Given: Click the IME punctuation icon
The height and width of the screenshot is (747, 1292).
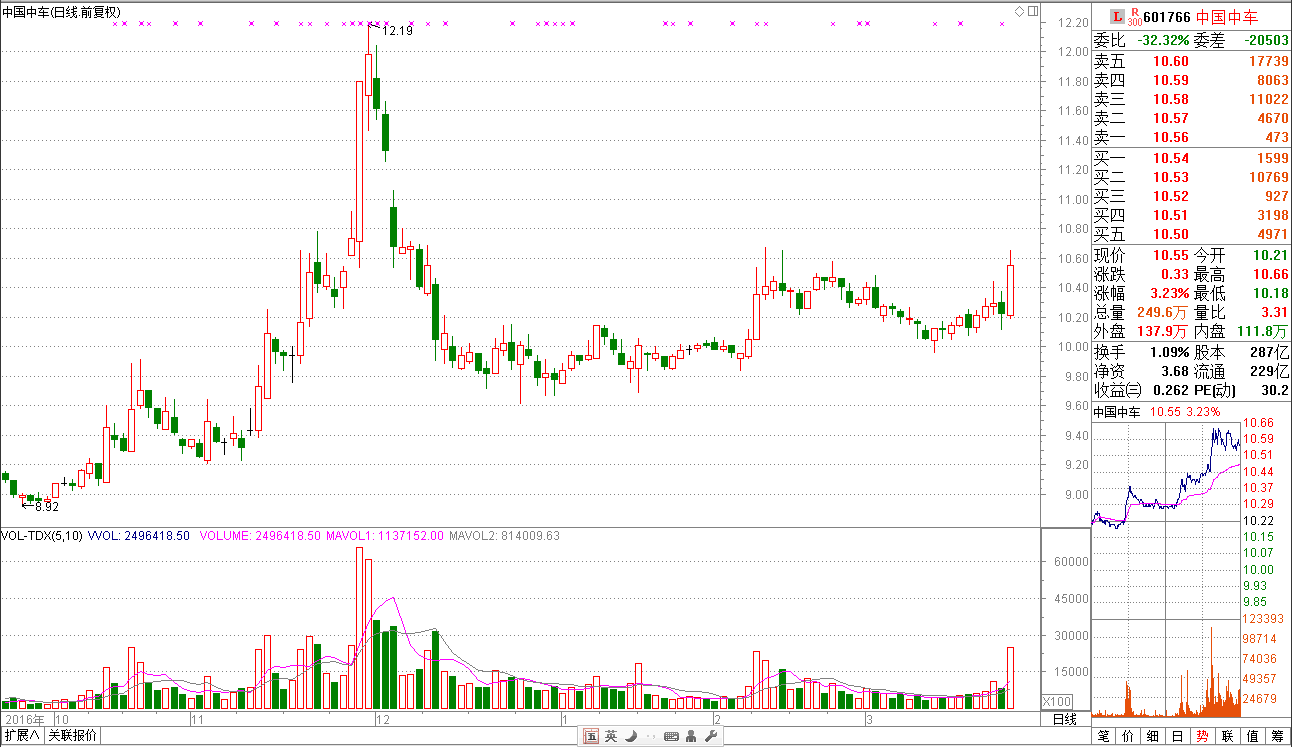Looking at the screenshot, I should coord(650,736).
